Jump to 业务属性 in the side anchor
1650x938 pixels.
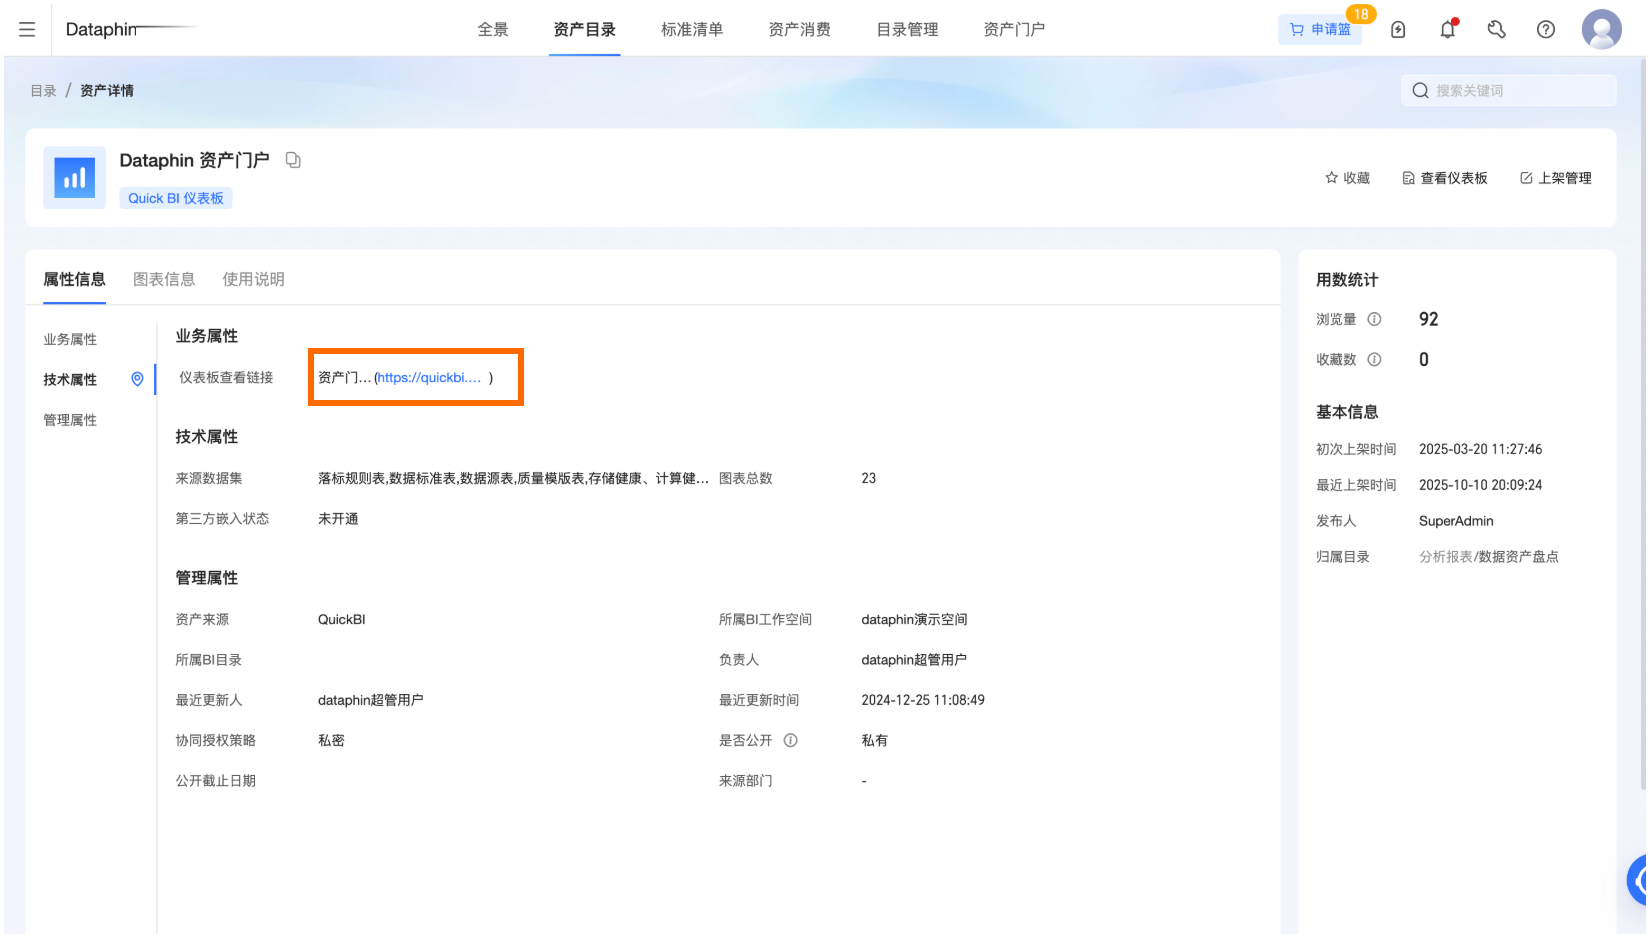70,339
